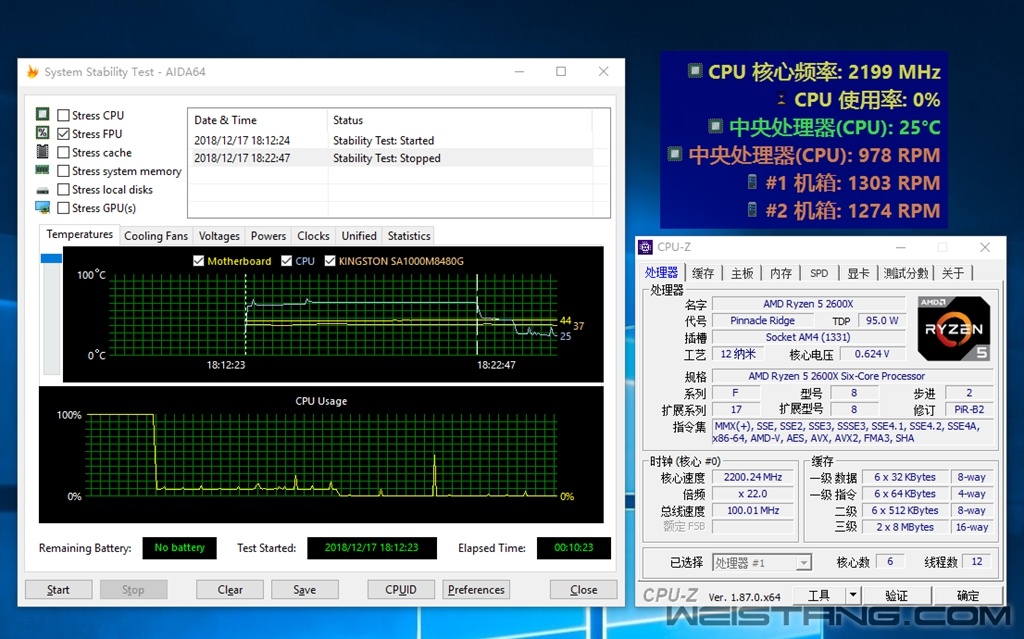Click the #1 chassis fan icon
Viewport: 1024px width, 639px height.
pyautogui.click(x=752, y=182)
